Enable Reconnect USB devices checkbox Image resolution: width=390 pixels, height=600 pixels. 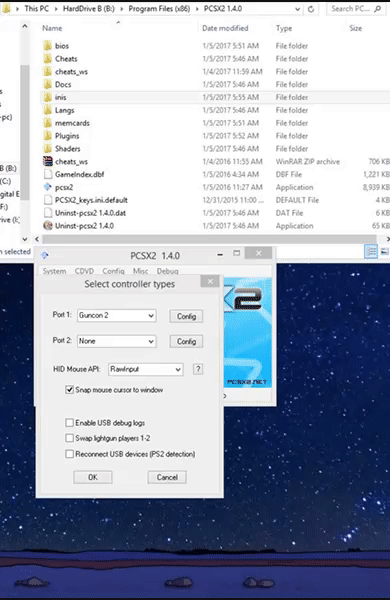[x=69, y=454]
